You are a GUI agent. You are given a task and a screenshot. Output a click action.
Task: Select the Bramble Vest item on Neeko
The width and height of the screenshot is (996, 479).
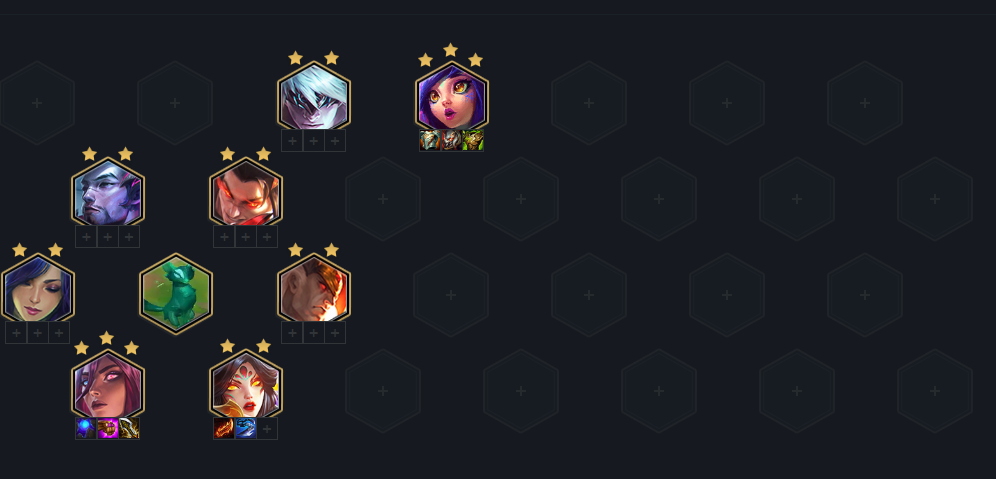430,140
